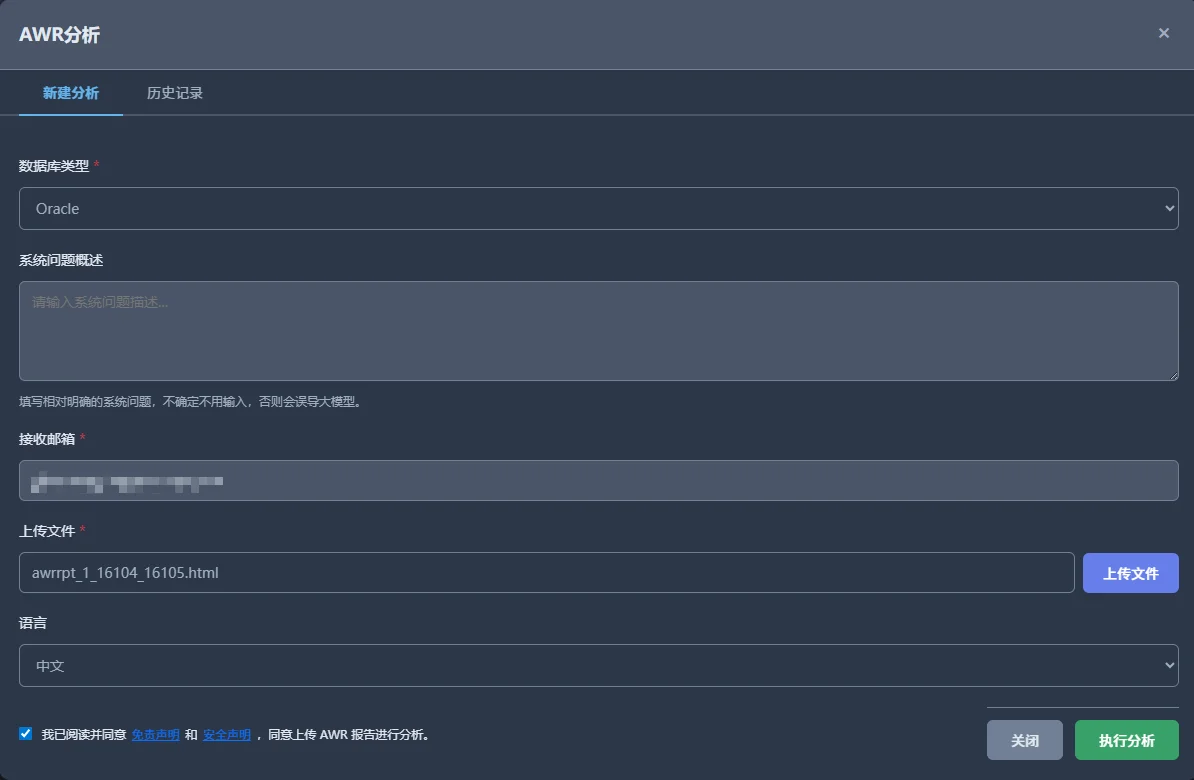Viewport: 1194px width, 780px height.
Task: Uncheck the agreement checkbox
Action: click(26, 734)
